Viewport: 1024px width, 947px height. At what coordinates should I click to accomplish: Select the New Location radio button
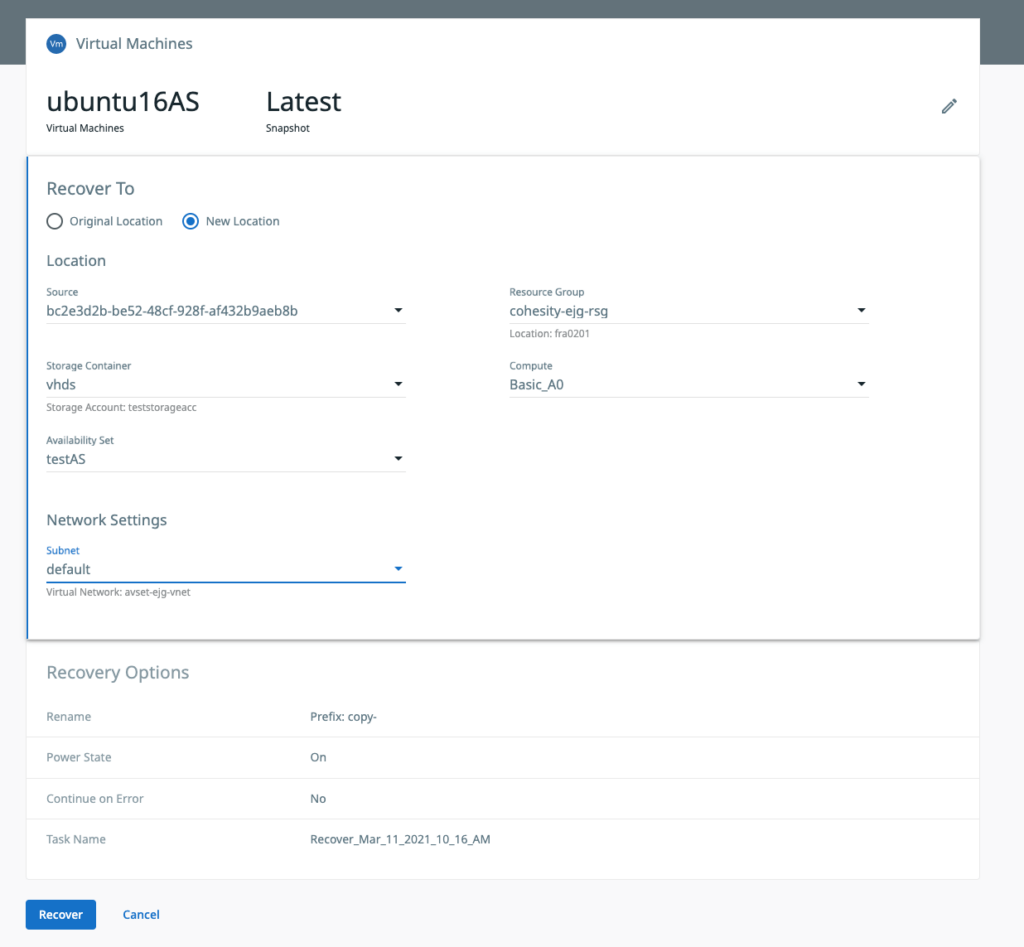coord(190,221)
